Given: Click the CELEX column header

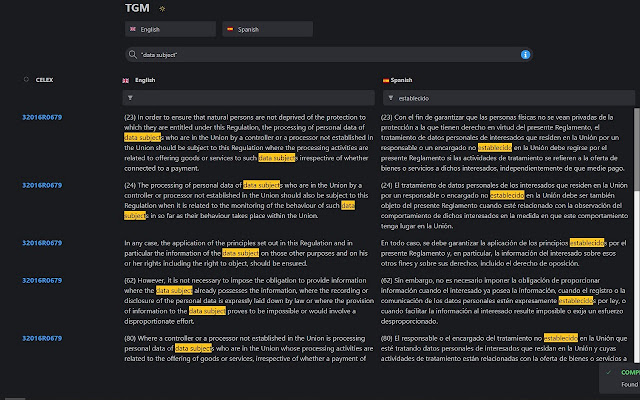Looking at the screenshot, I should (x=44, y=78).
